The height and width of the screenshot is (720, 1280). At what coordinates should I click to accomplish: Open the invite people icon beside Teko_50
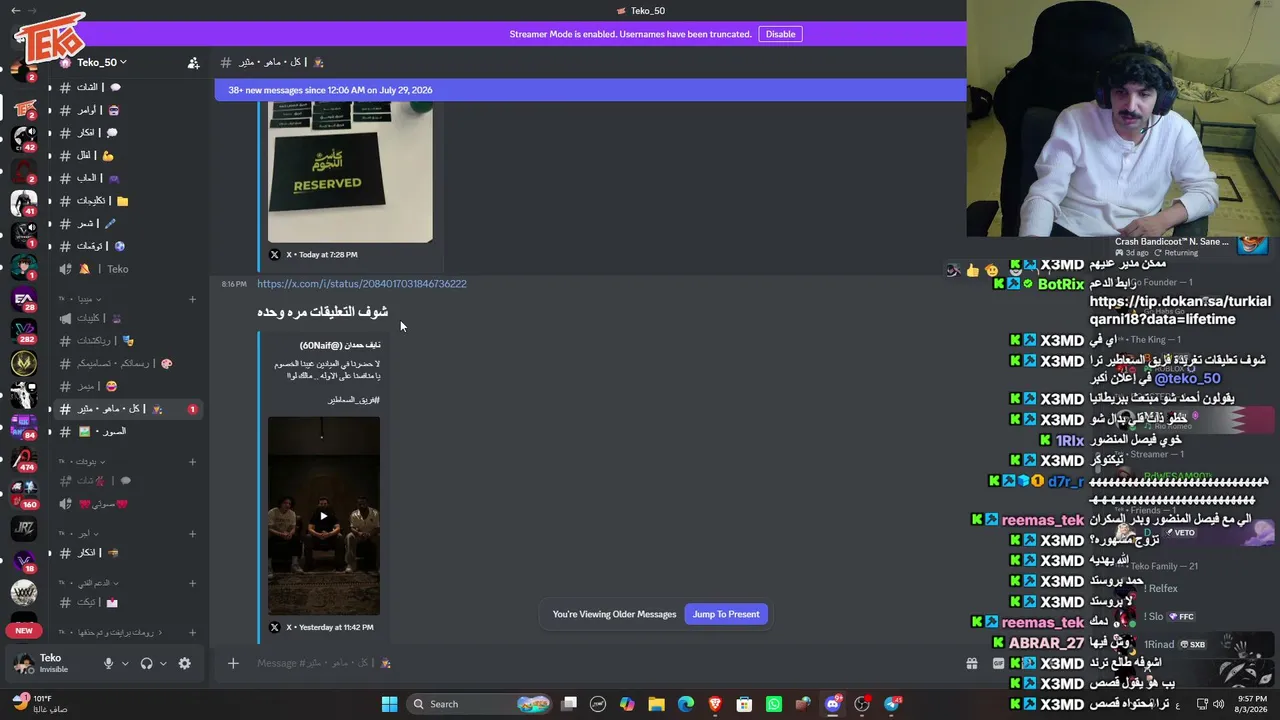coord(193,63)
